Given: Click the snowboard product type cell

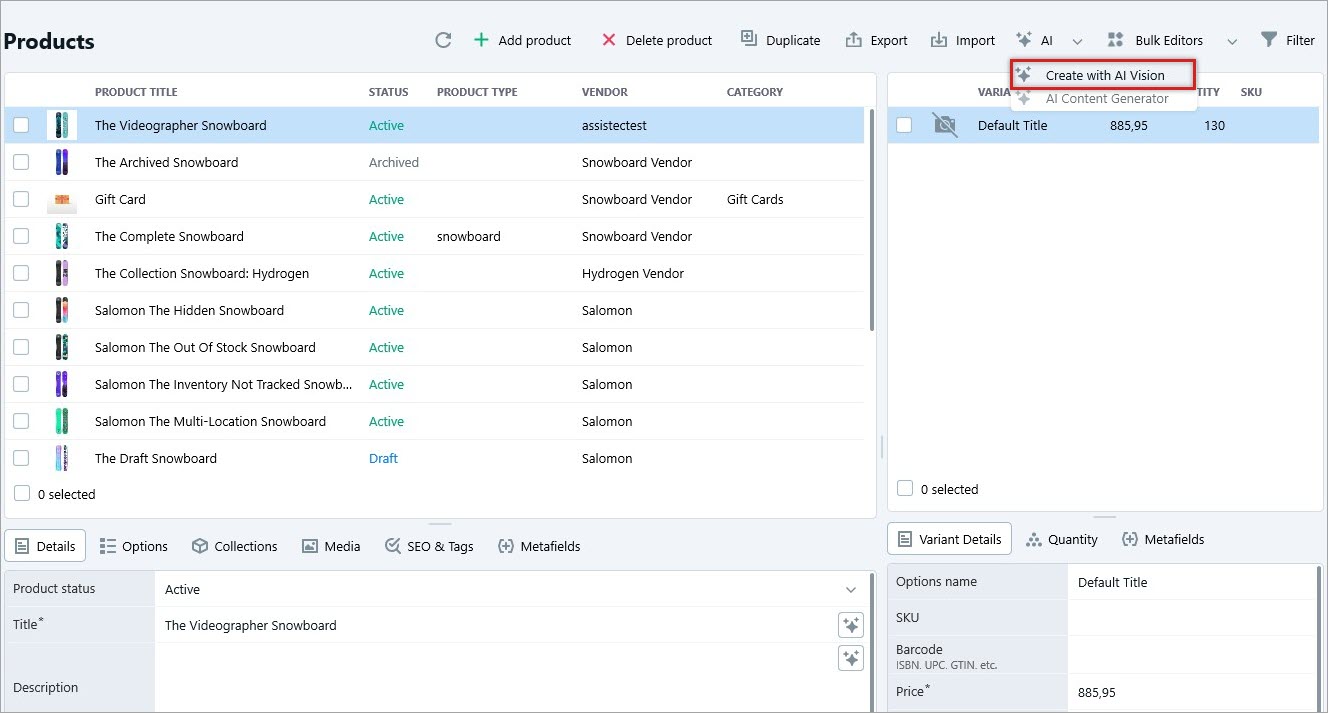Looking at the screenshot, I should click(469, 236).
